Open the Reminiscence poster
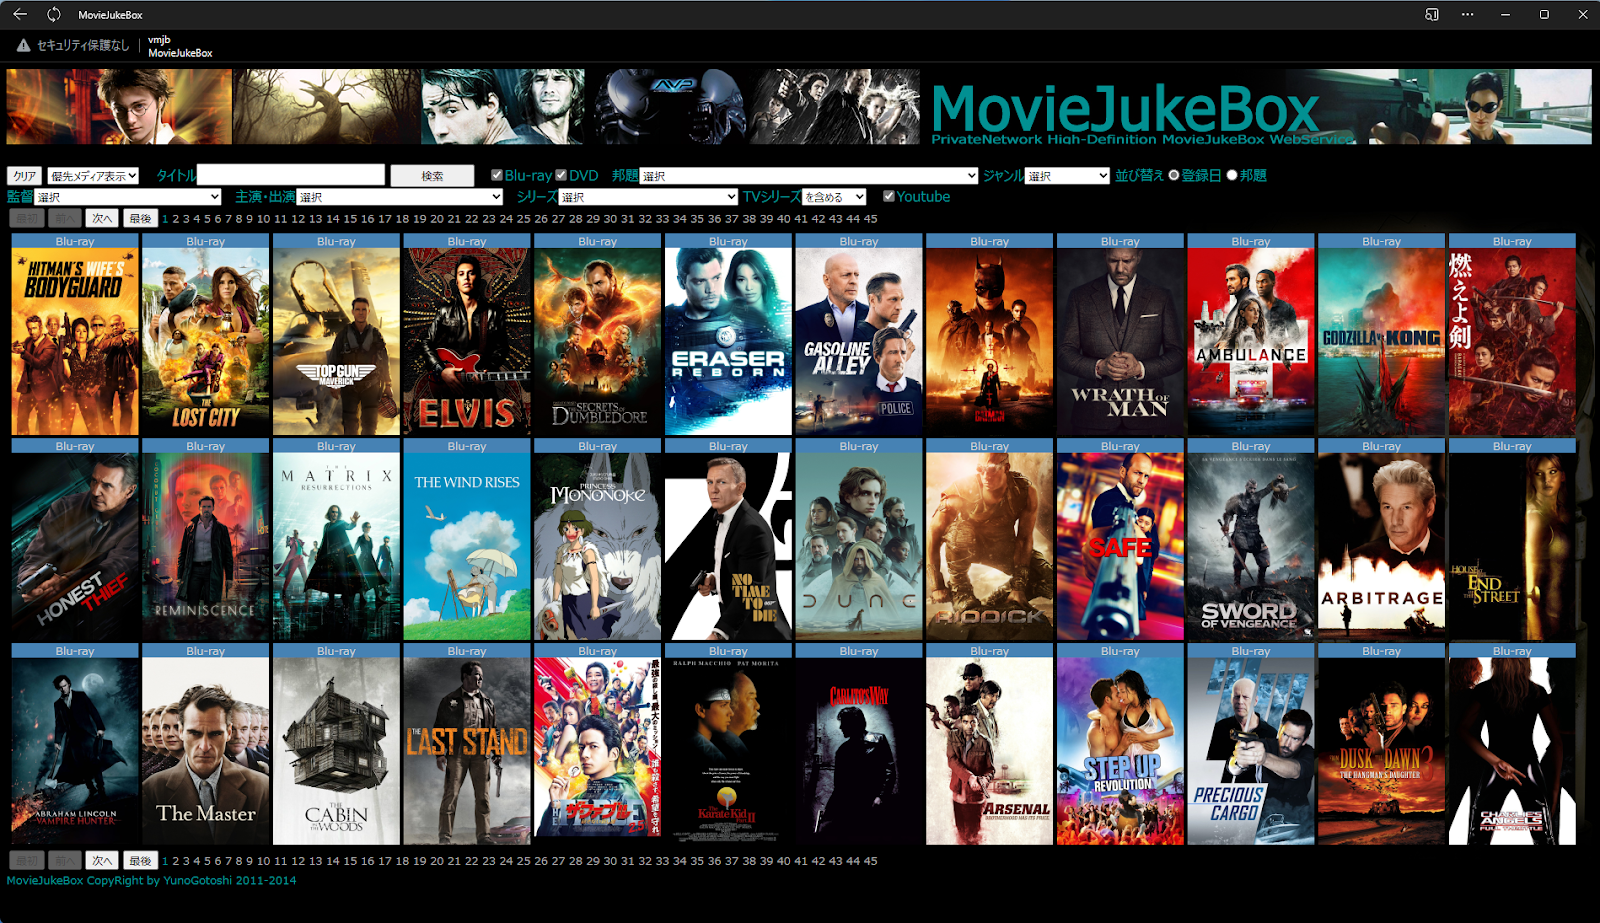1600x923 pixels. [x=205, y=546]
